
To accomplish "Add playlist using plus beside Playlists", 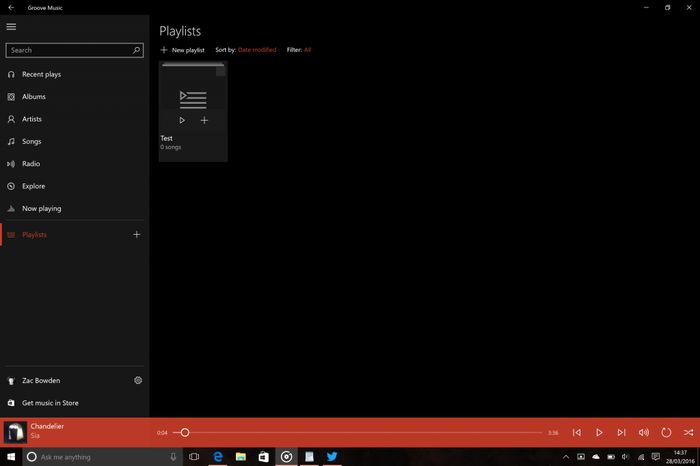I will click(137, 234).
